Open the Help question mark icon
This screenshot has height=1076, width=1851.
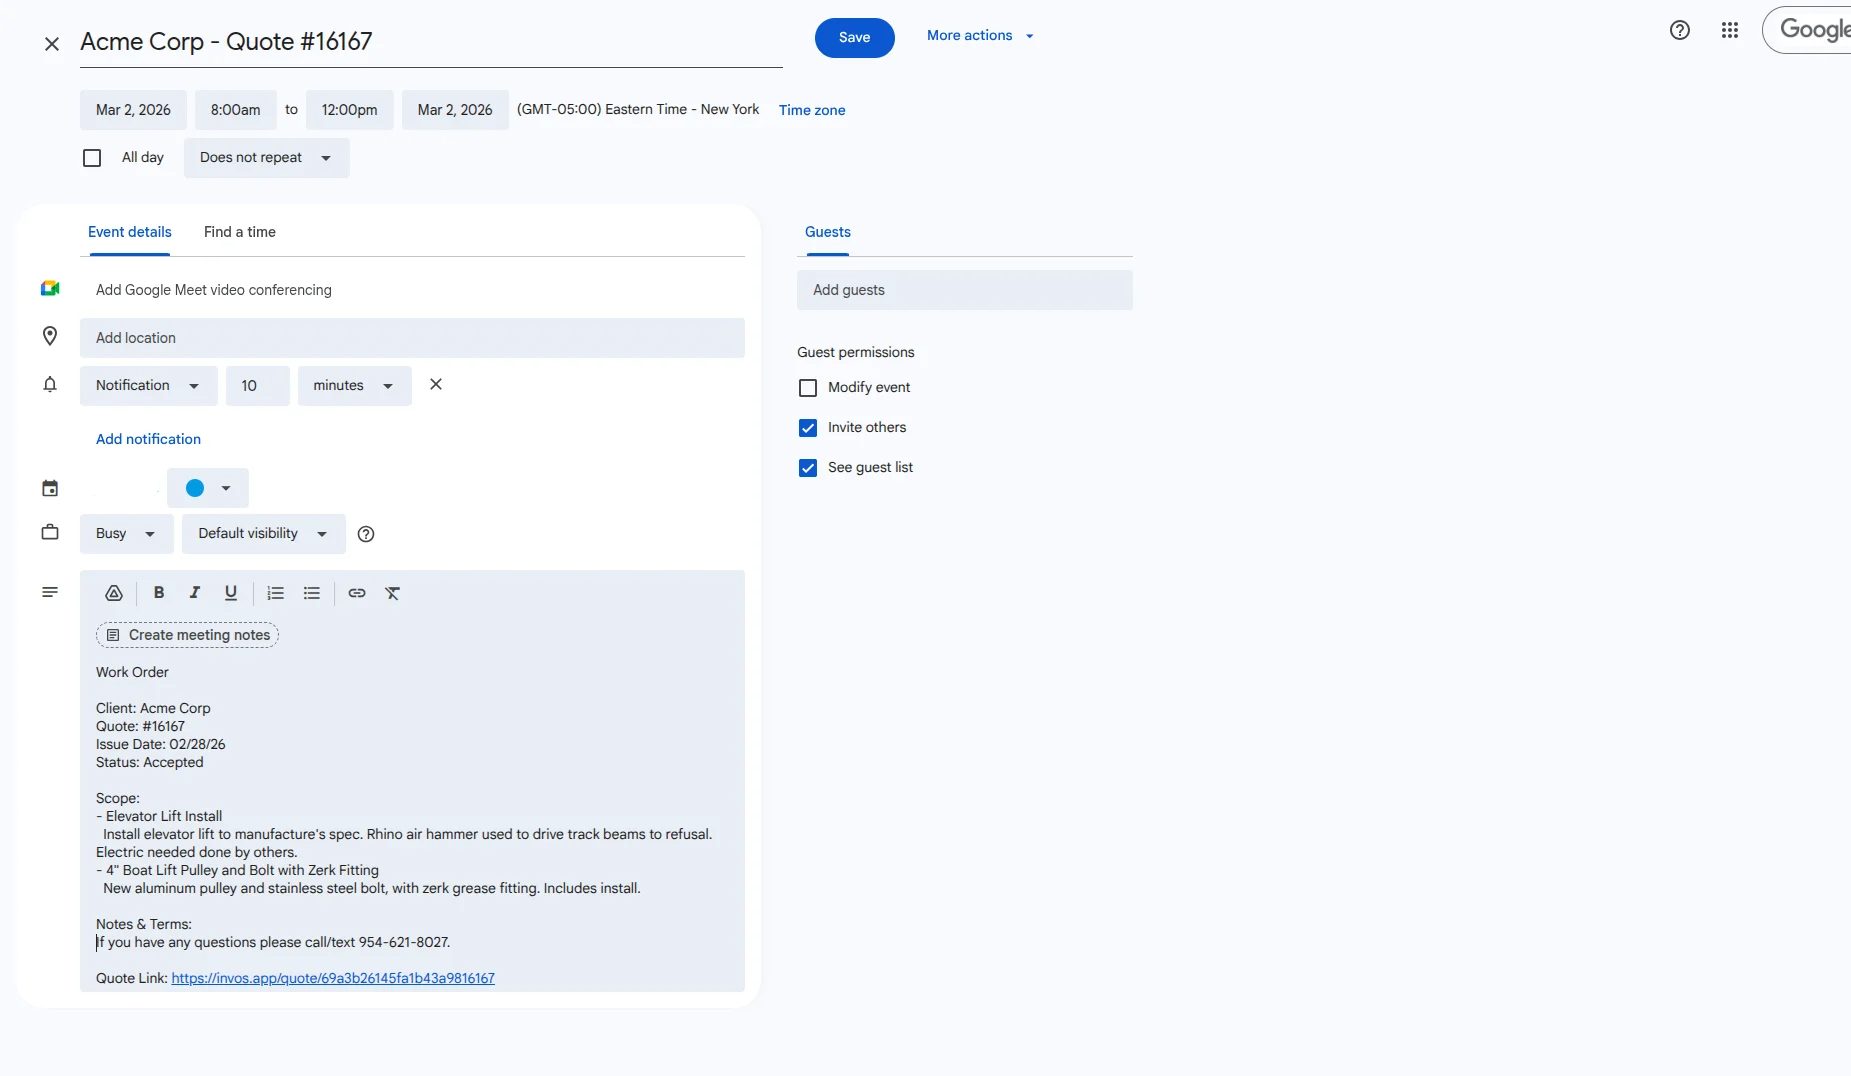click(1680, 30)
